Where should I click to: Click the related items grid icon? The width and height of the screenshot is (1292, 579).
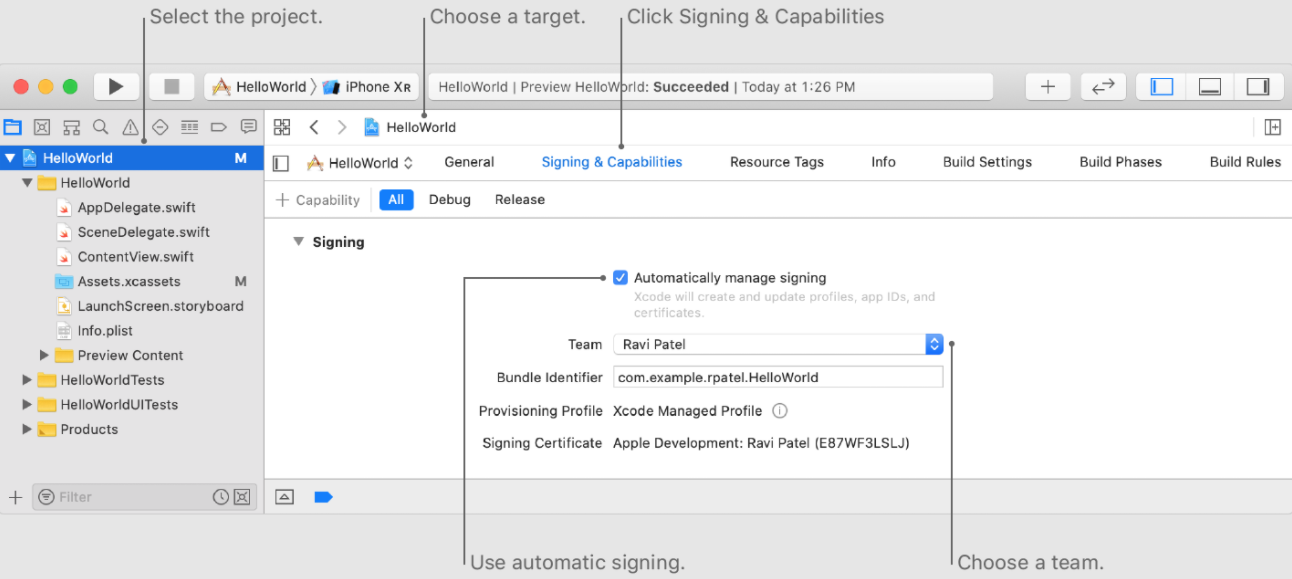(282, 127)
